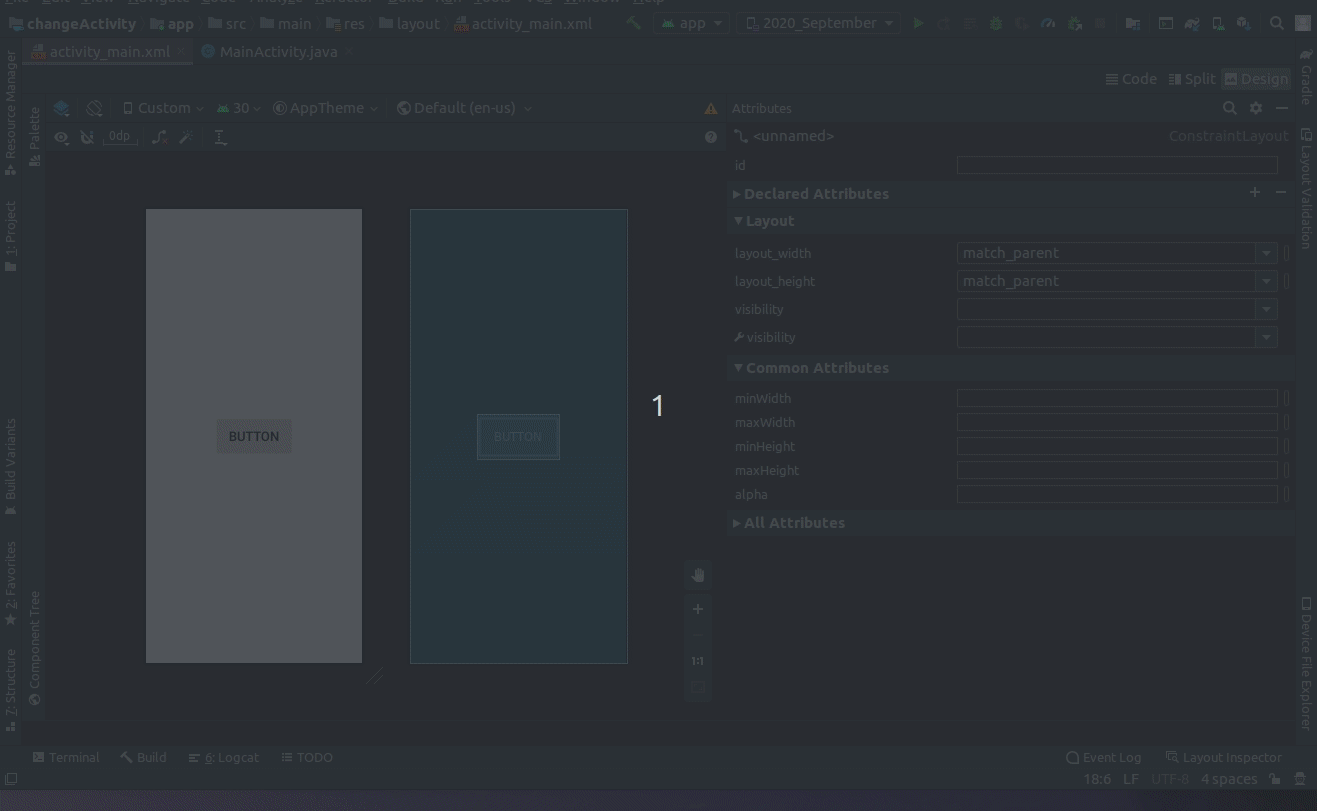Click the layout warning triangle icon
Screen dimensions: 1317x811
tap(711, 108)
